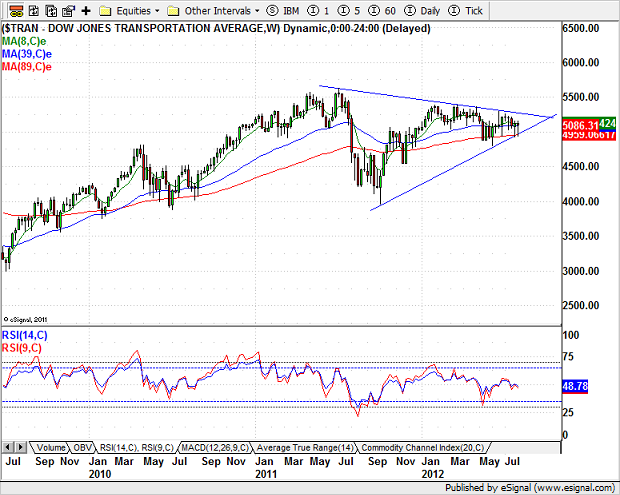Screen dimensions: 620x495
Task: Select the MA(89,C)e study label
Action: (27, 66)
